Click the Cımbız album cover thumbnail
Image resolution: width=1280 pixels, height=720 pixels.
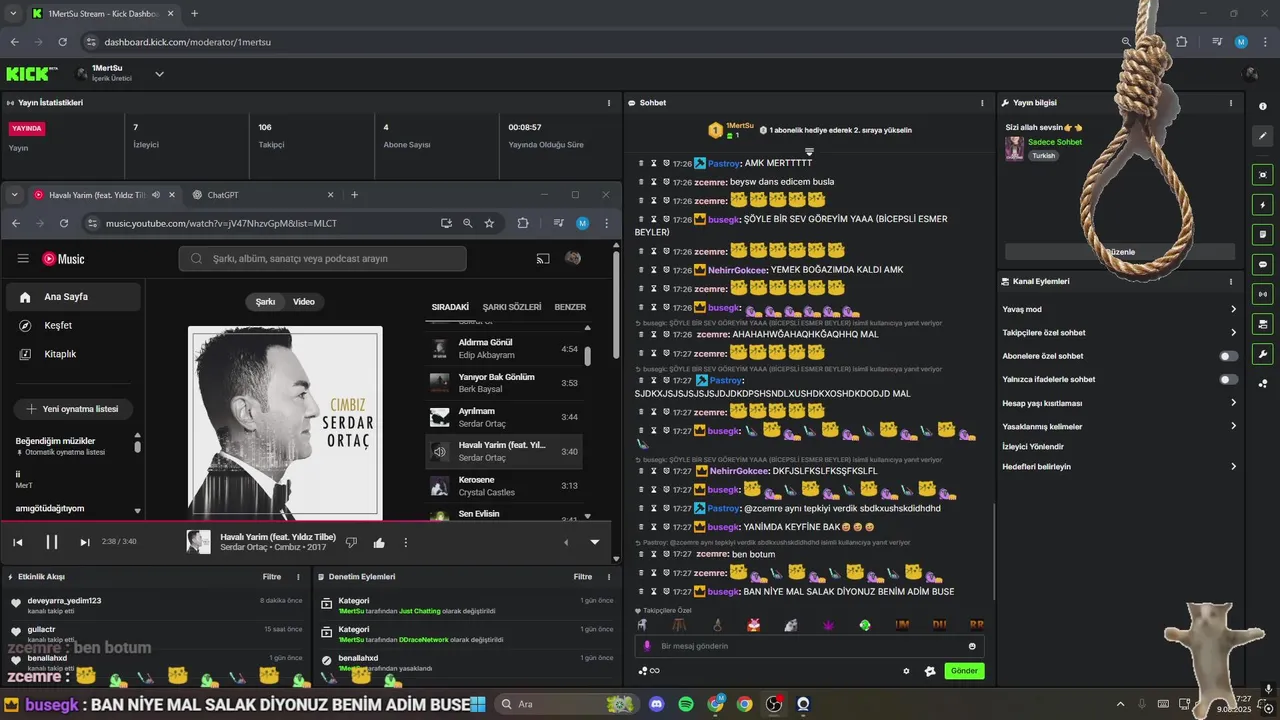[x=198, y=542]
